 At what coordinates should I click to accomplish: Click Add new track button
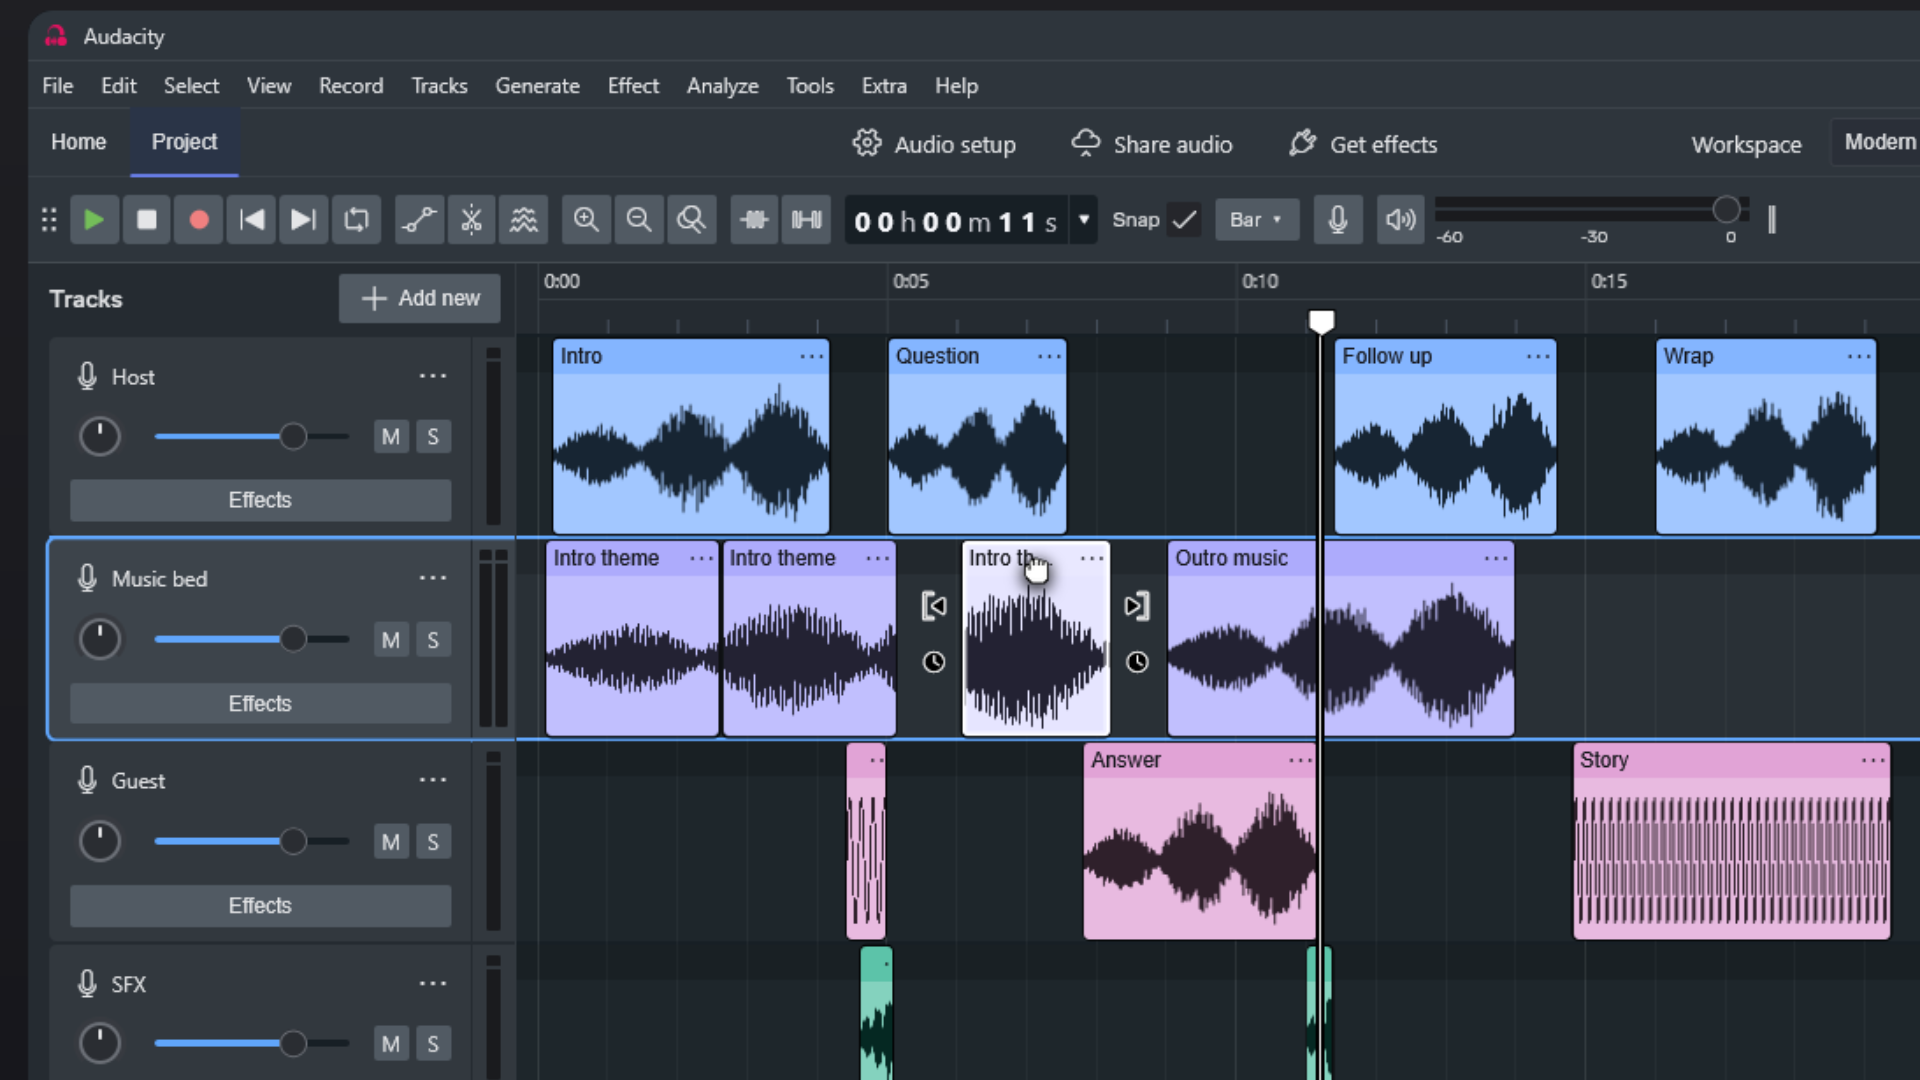pos(420,298)
